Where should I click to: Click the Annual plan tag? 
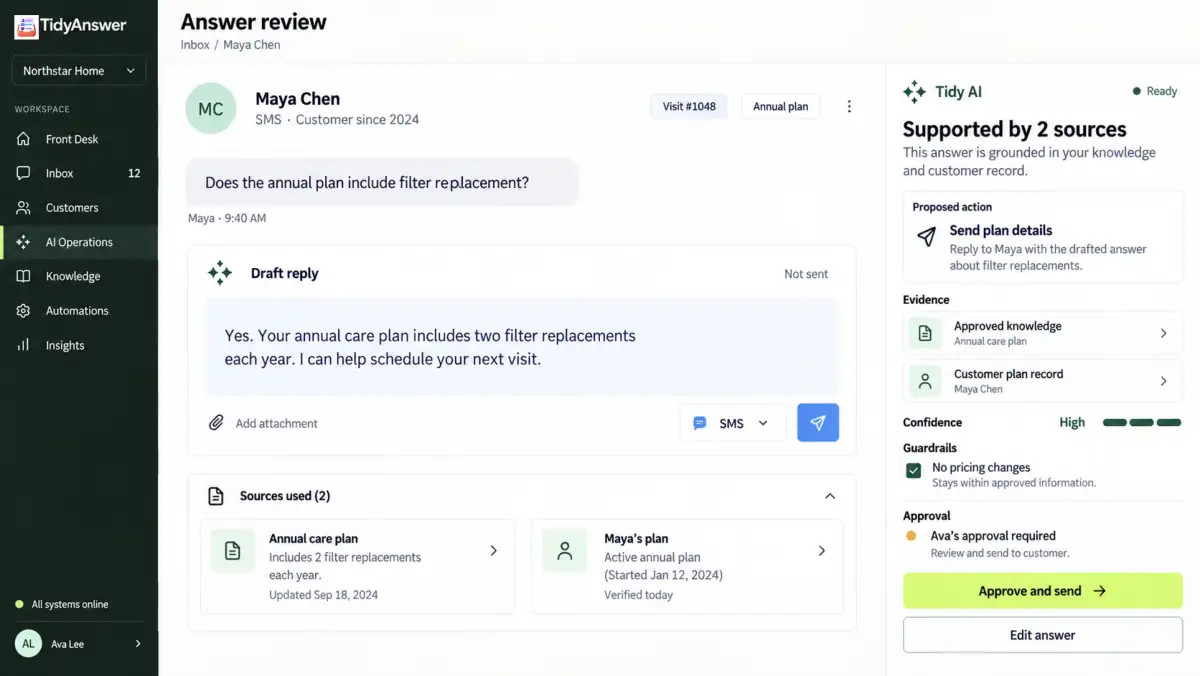(780, 106)
